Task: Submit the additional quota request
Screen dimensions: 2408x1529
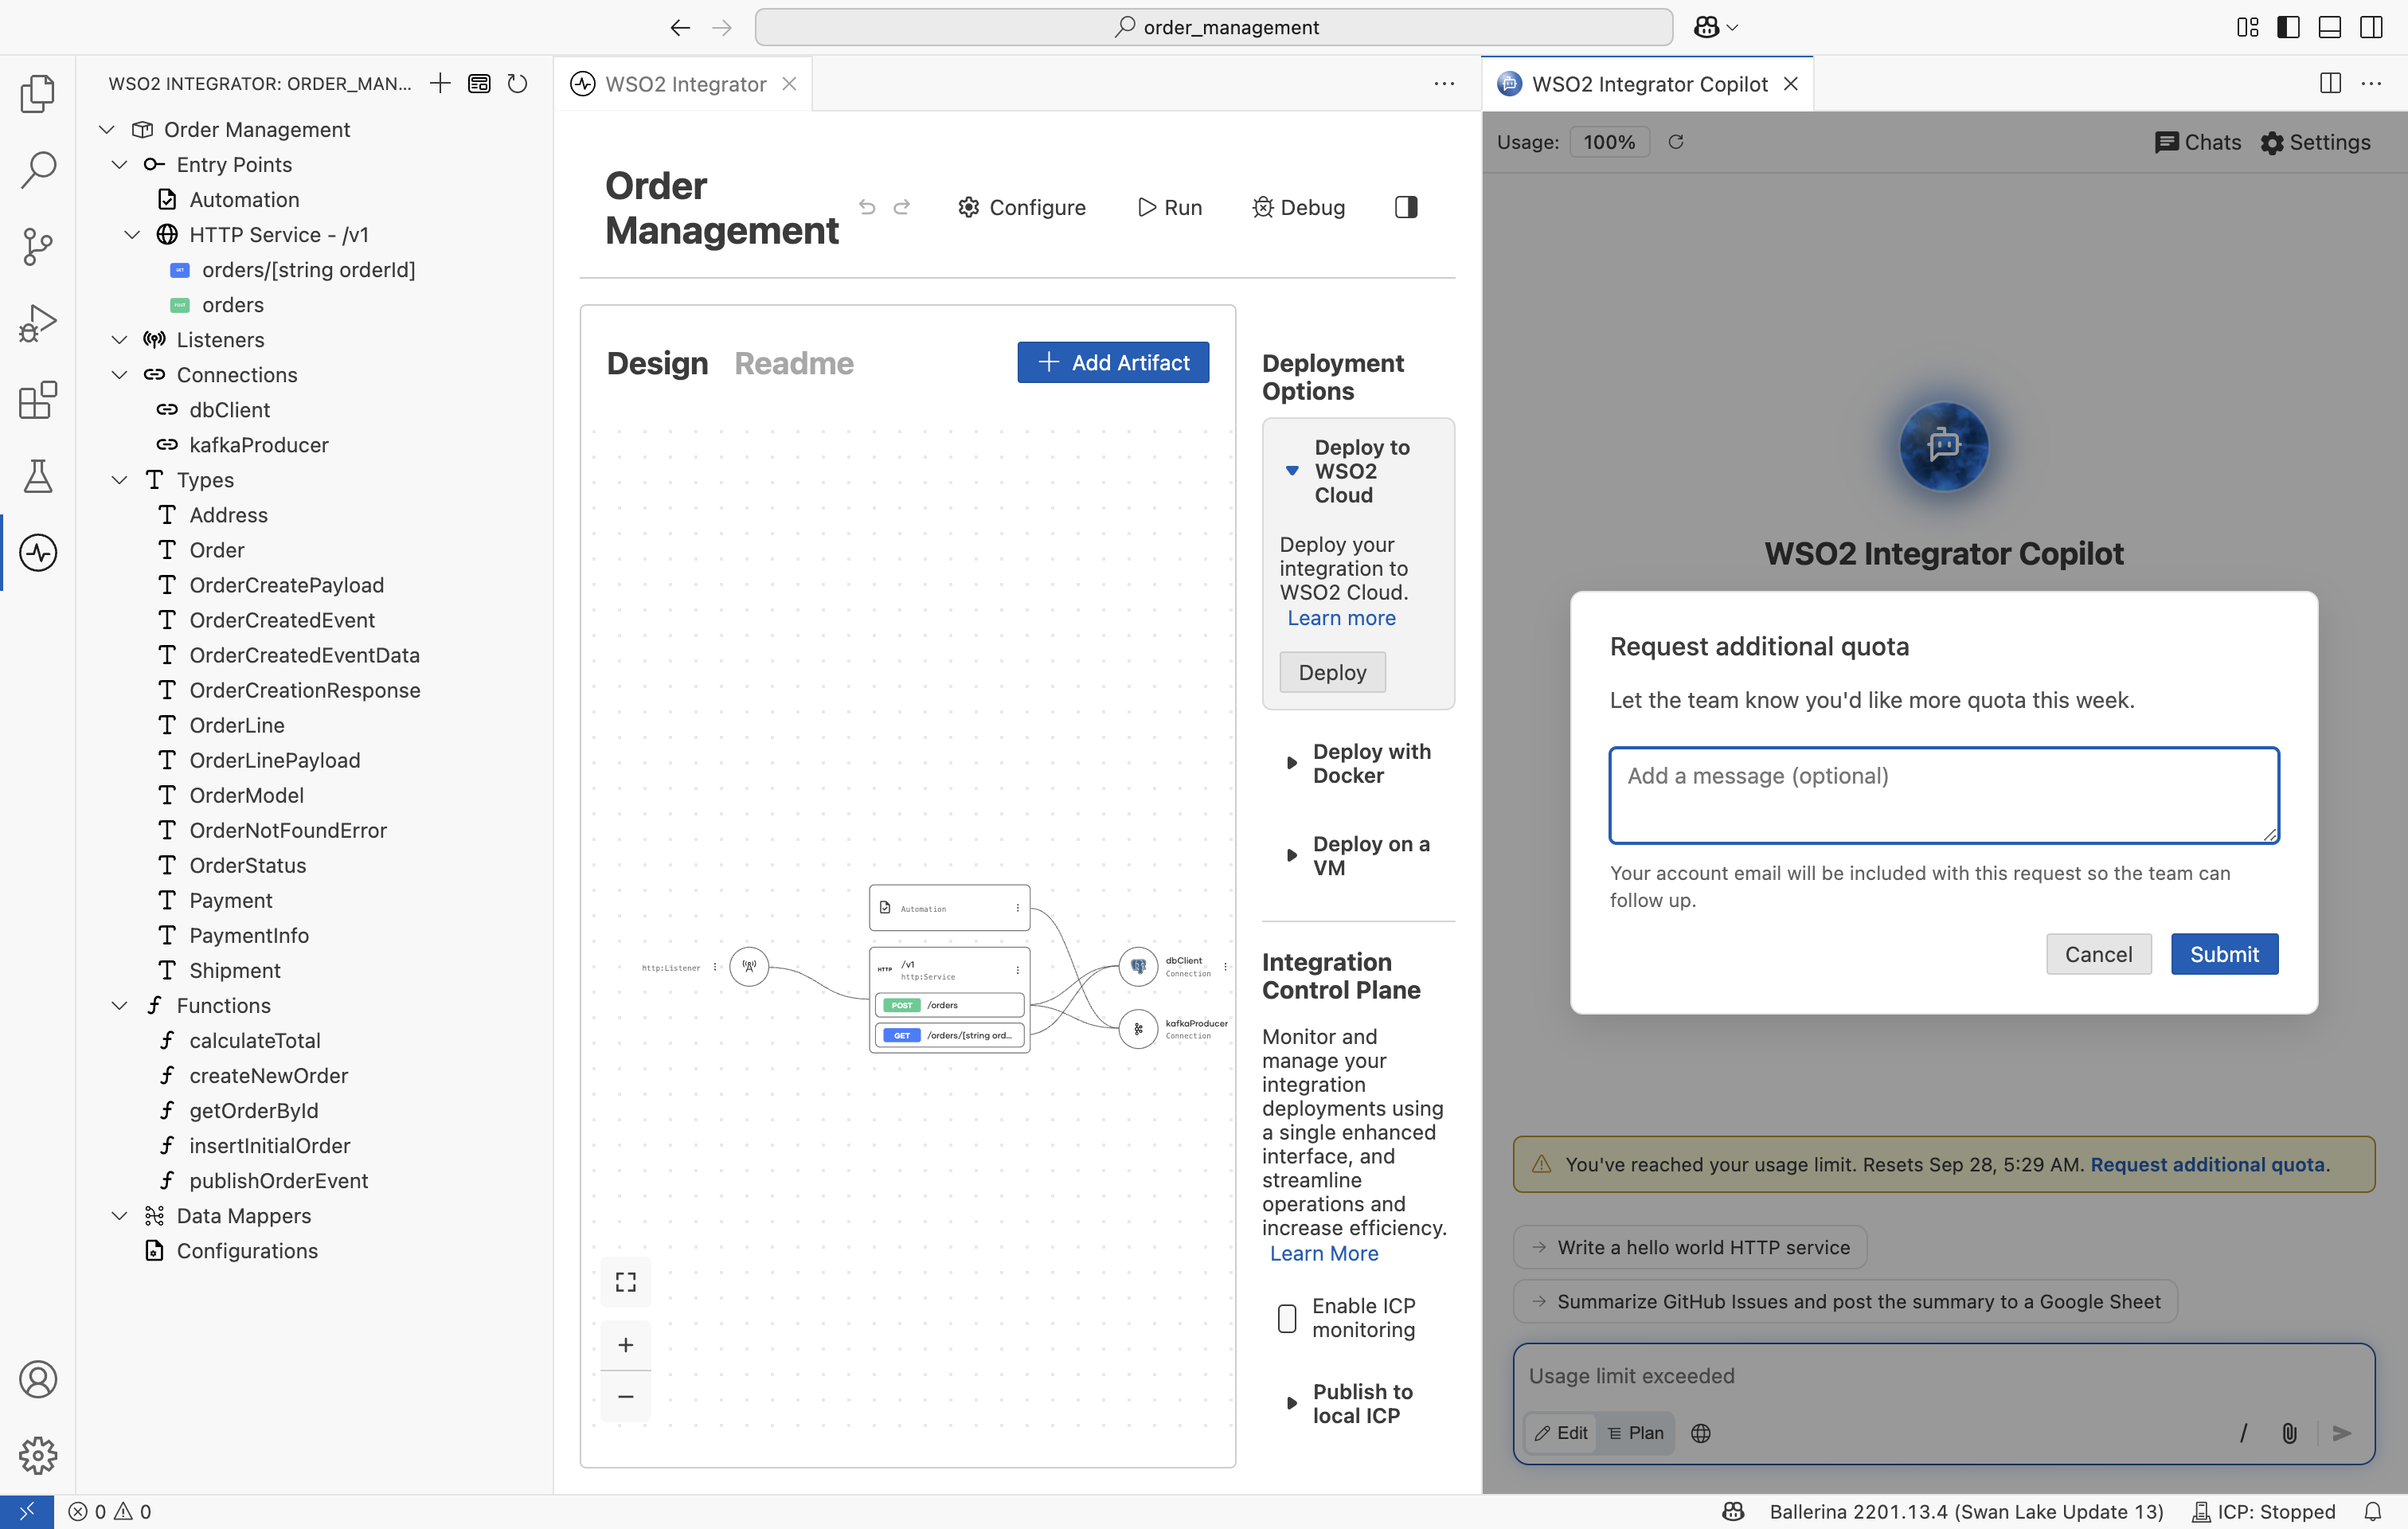Action: coord(2224,954)
